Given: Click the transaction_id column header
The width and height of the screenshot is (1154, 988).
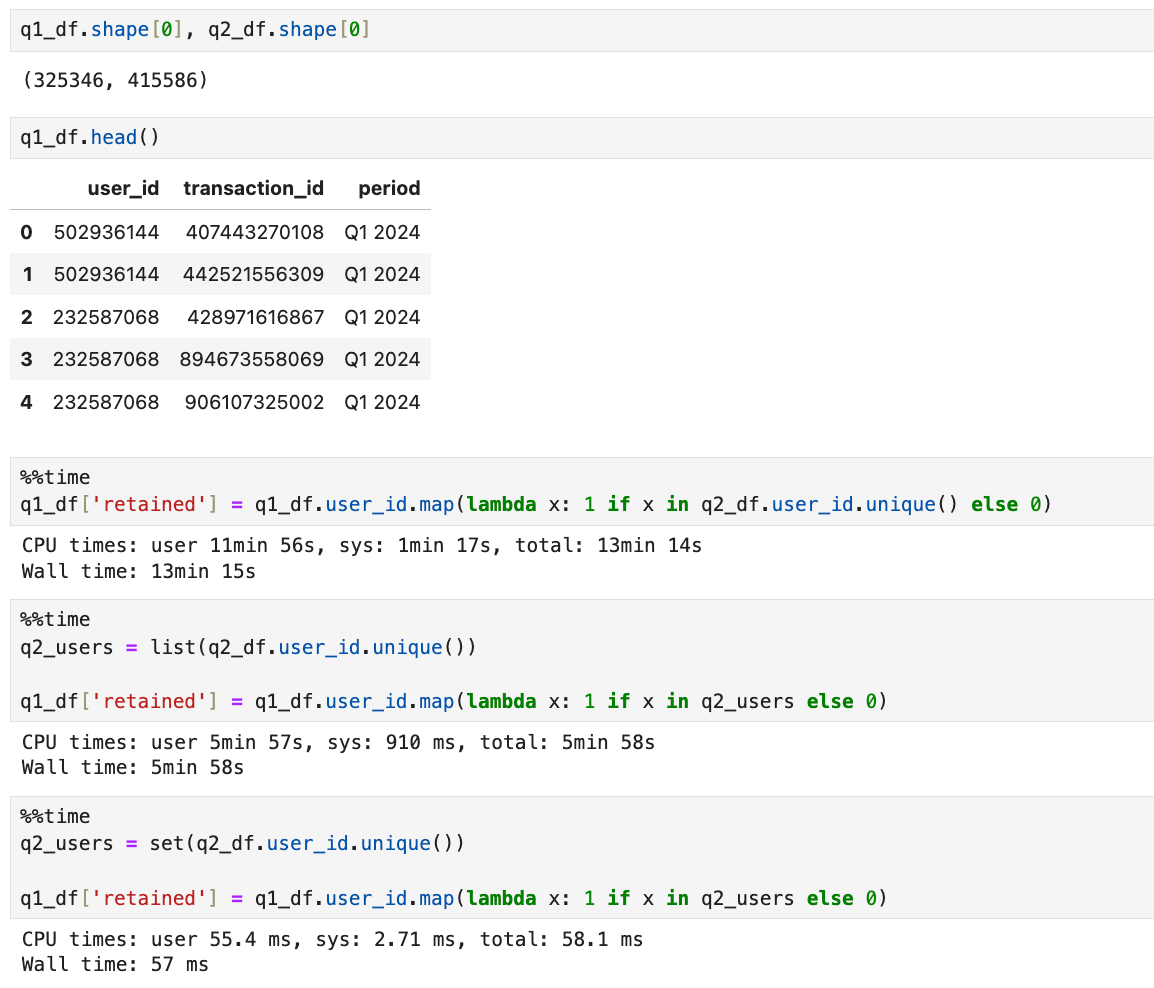Looking at the screenshot, I should click(x=253, y=188).
